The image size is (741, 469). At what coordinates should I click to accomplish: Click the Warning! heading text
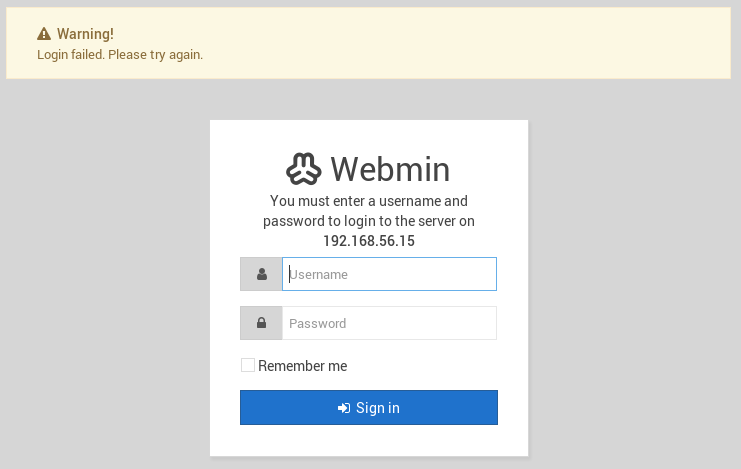[85, 34]
